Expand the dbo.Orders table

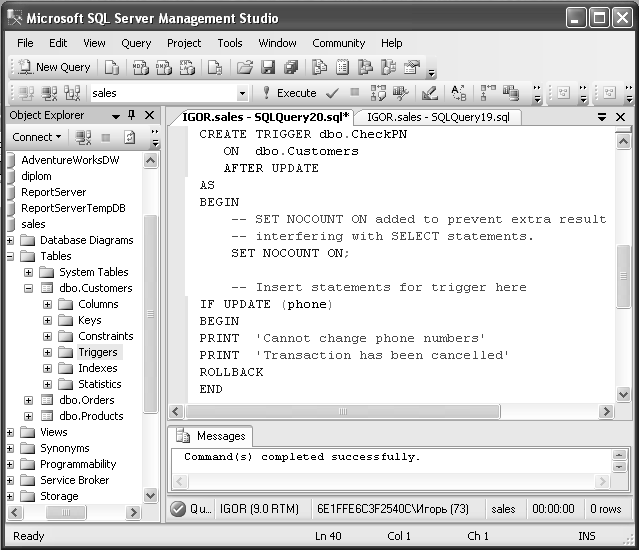[28, 400]
